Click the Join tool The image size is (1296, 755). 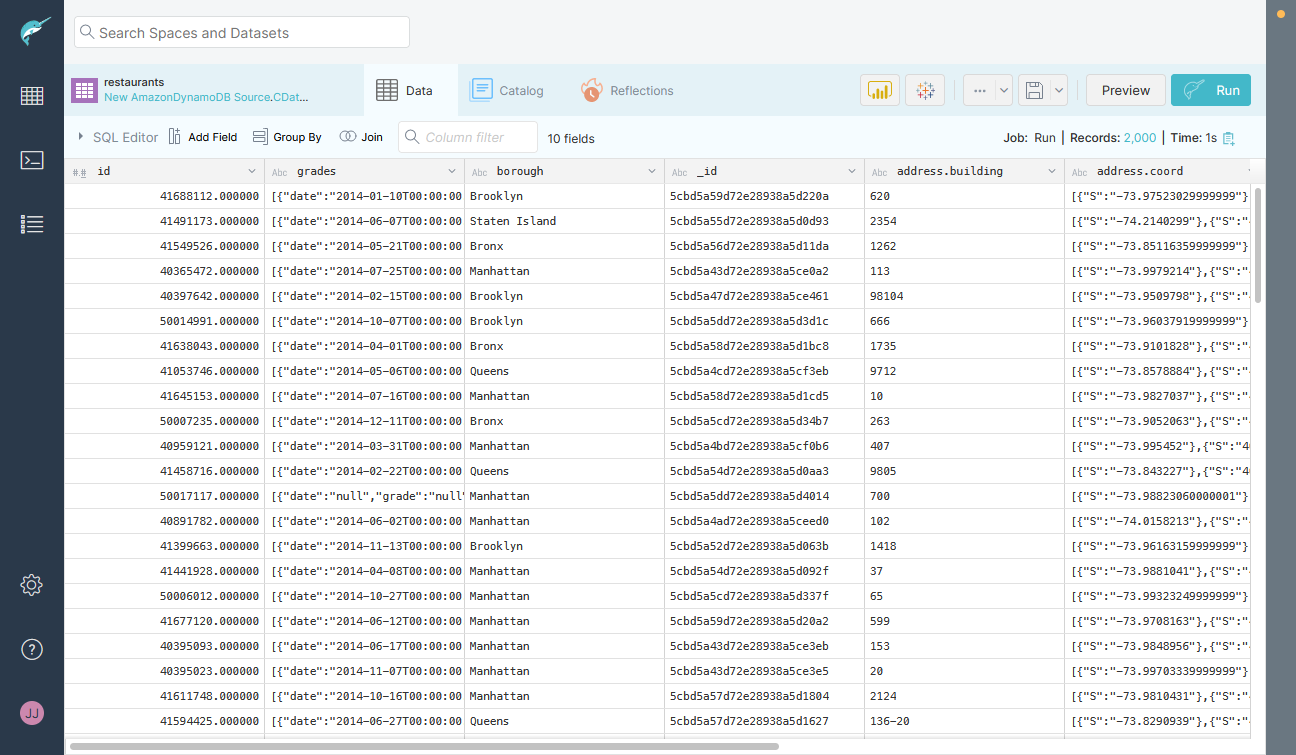[361, 137]
